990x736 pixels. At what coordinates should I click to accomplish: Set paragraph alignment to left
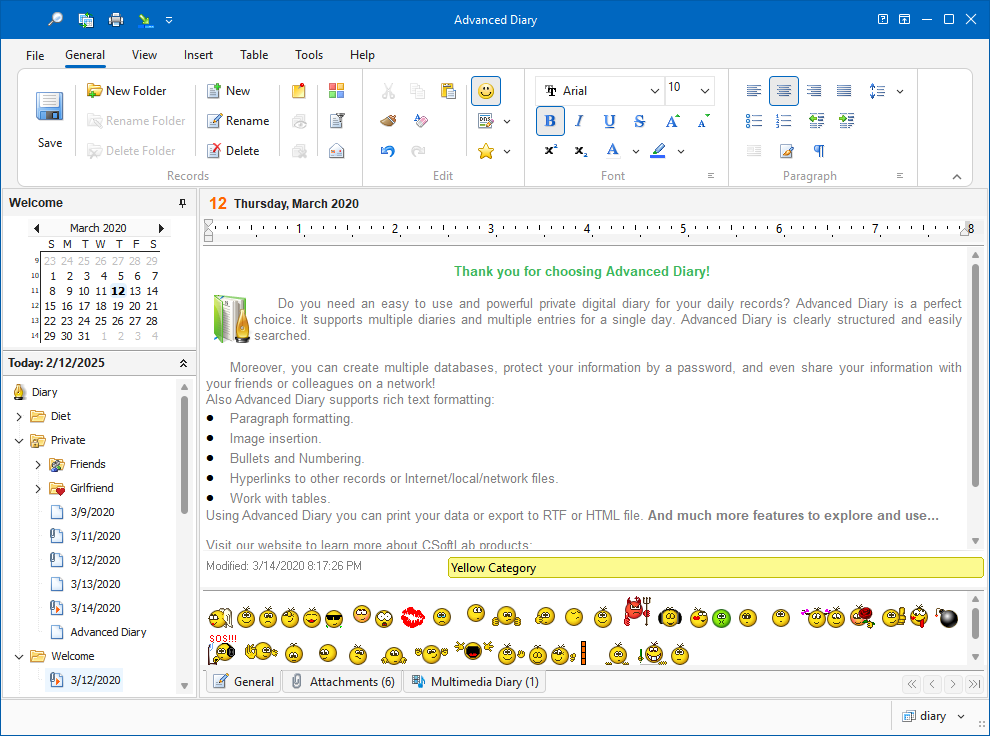pos(753,91)
